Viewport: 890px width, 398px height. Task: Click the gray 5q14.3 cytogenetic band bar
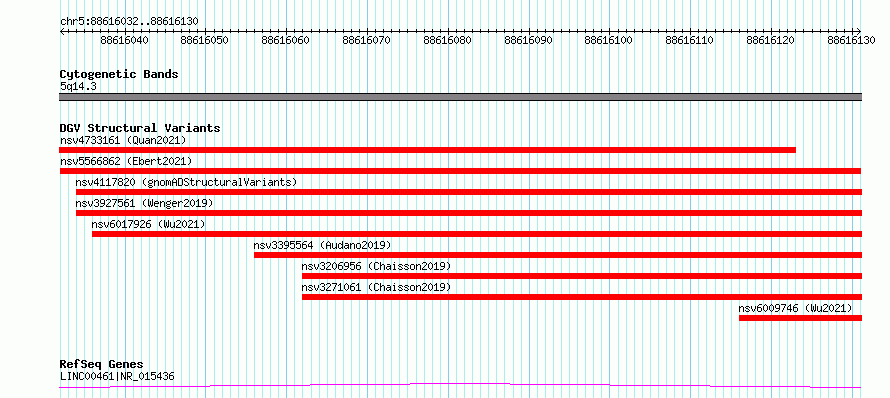(x=460, y=97)
